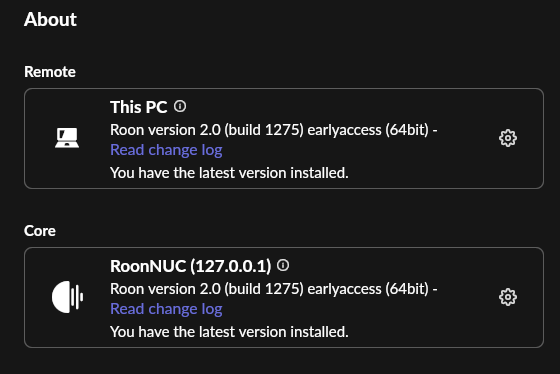Open the gear settings for This PC
This screenshot has height=374, width=560.
coord(508,138)
